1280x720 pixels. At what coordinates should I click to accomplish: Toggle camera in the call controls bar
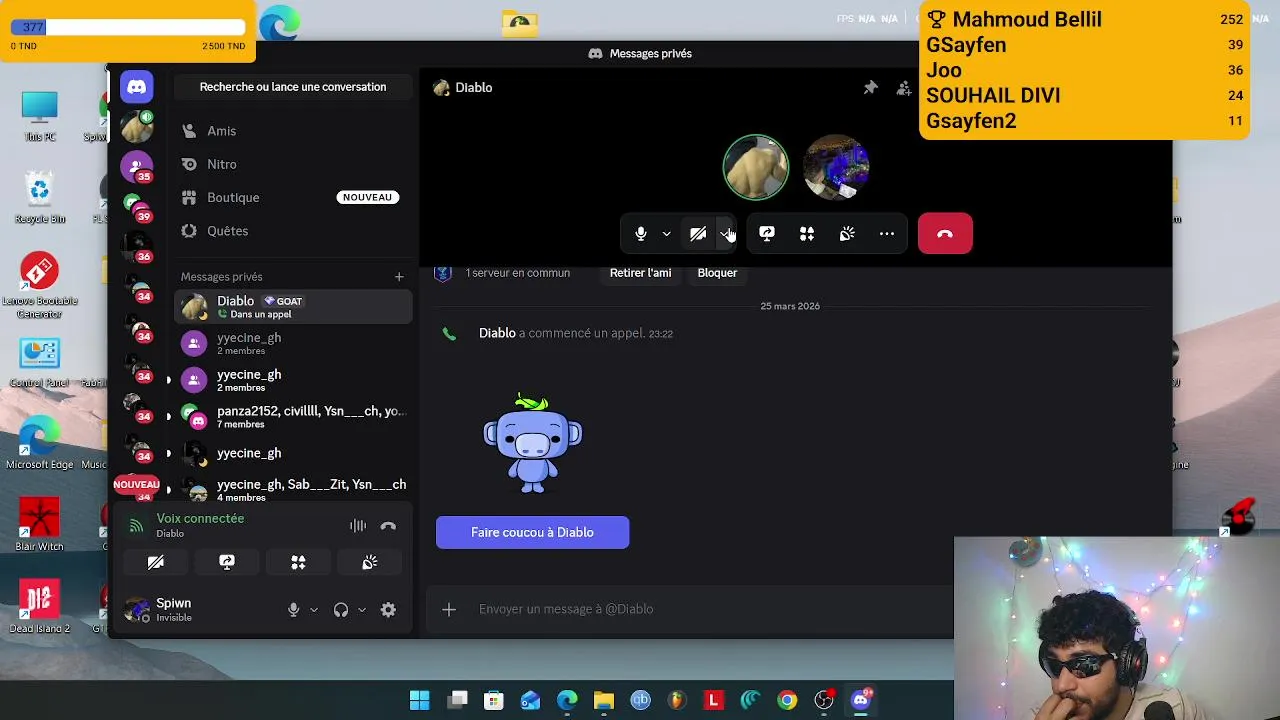[698, 234]
